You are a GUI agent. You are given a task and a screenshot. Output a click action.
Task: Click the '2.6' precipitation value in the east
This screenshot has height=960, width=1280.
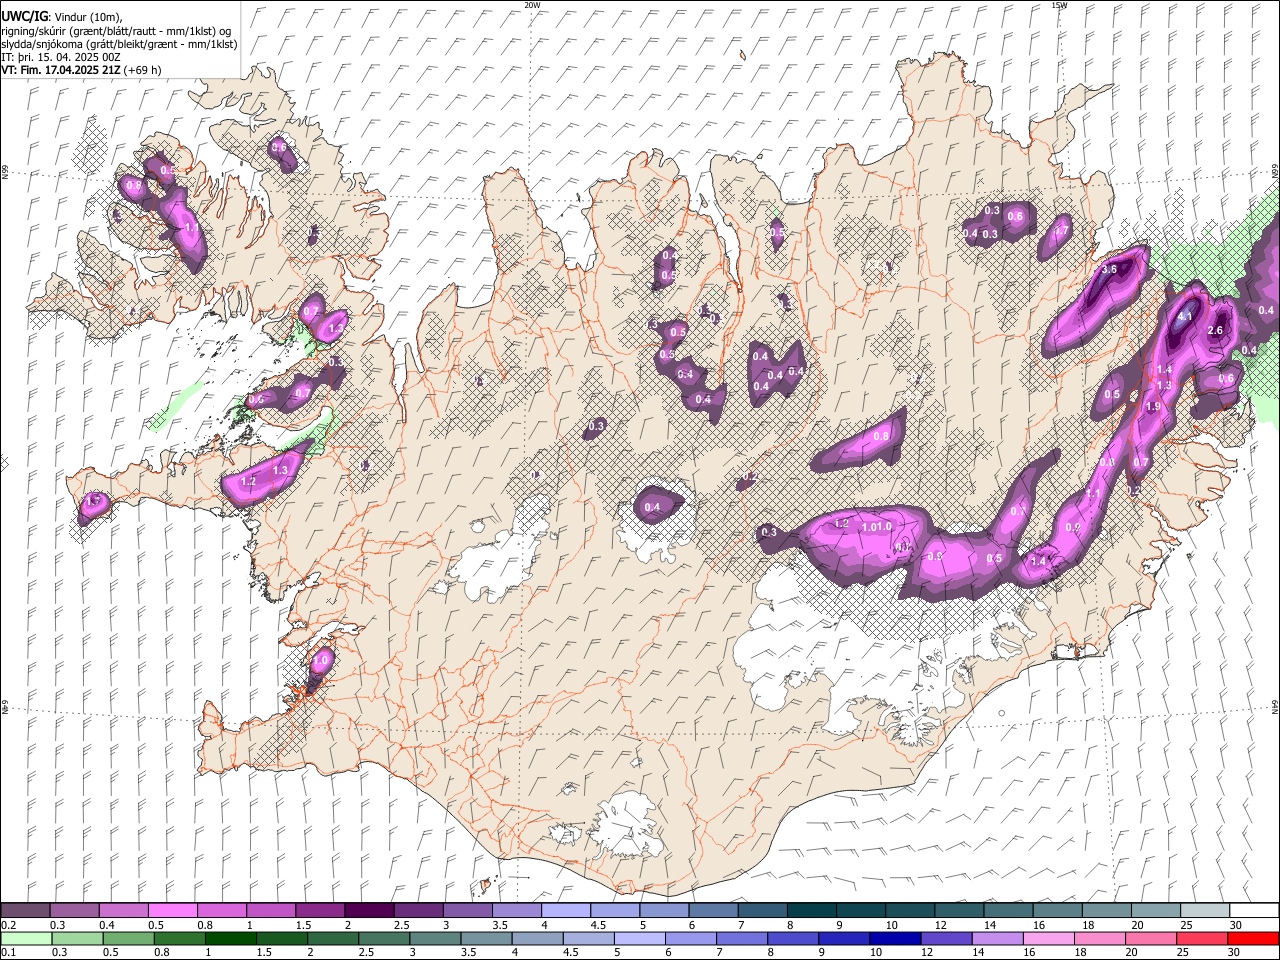point(1216,331)
